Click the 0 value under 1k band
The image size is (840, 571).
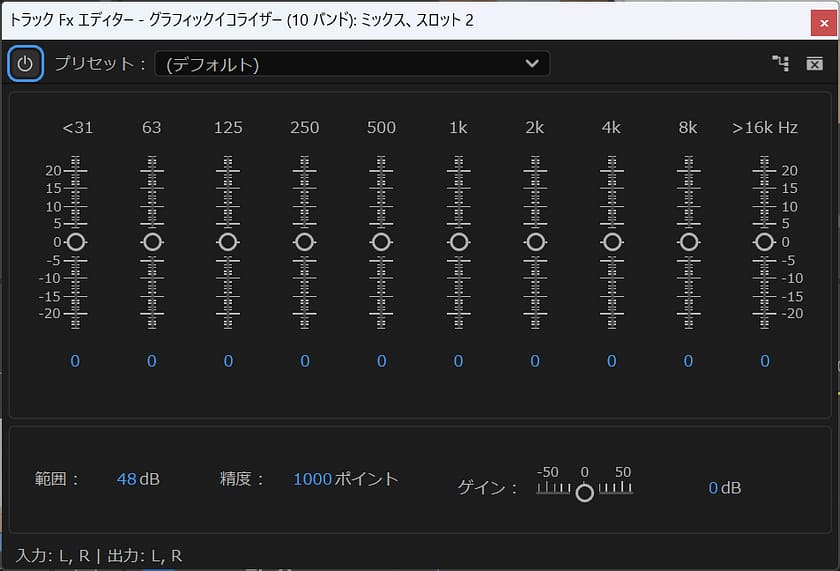458,361
